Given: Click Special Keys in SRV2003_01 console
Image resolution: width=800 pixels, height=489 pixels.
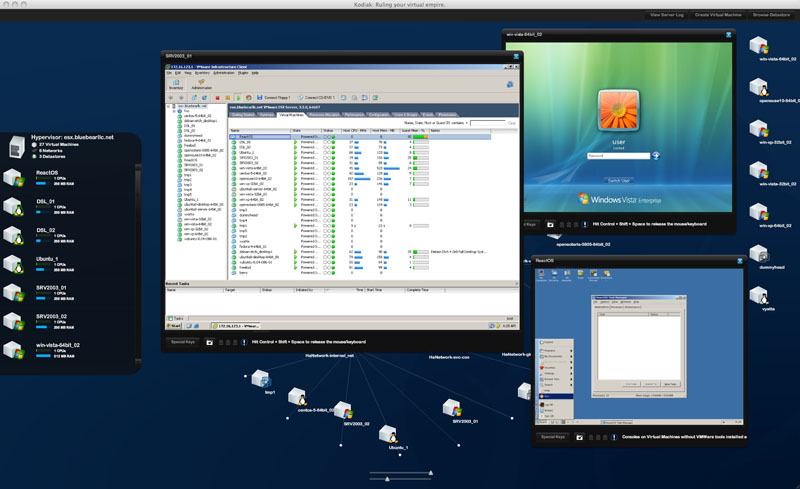Looking at the screenshot, I should click(183, 342).
